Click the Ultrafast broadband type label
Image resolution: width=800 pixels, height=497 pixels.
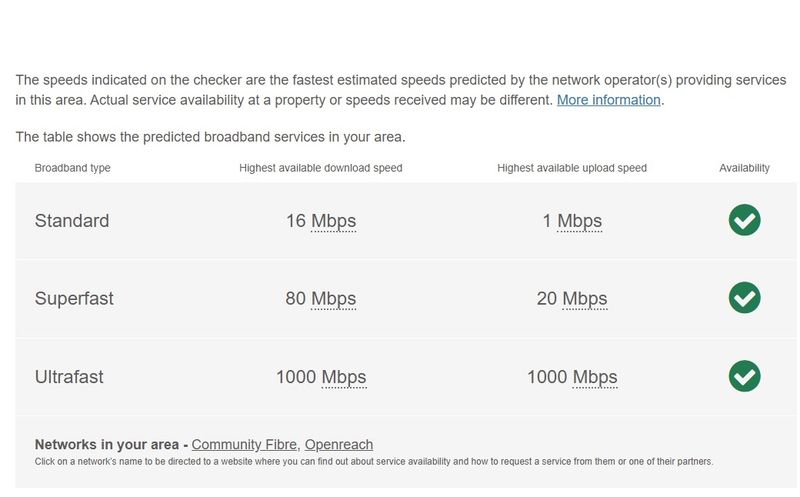click(x=69, y=377)
